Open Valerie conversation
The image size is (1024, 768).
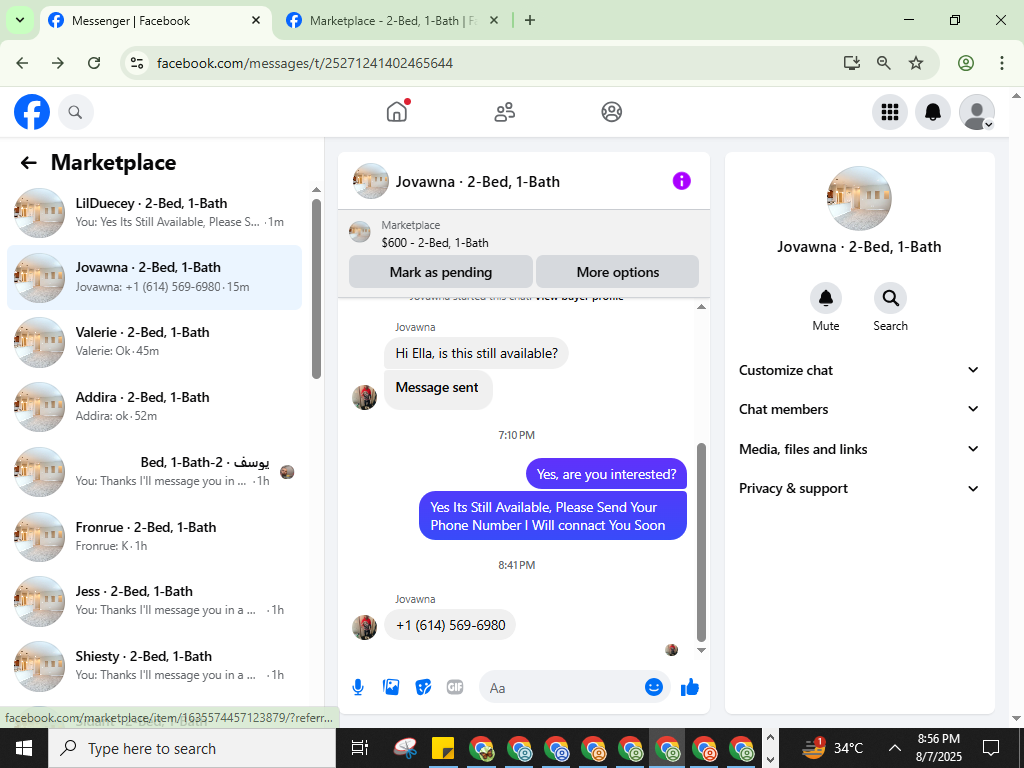click(155, 342)
